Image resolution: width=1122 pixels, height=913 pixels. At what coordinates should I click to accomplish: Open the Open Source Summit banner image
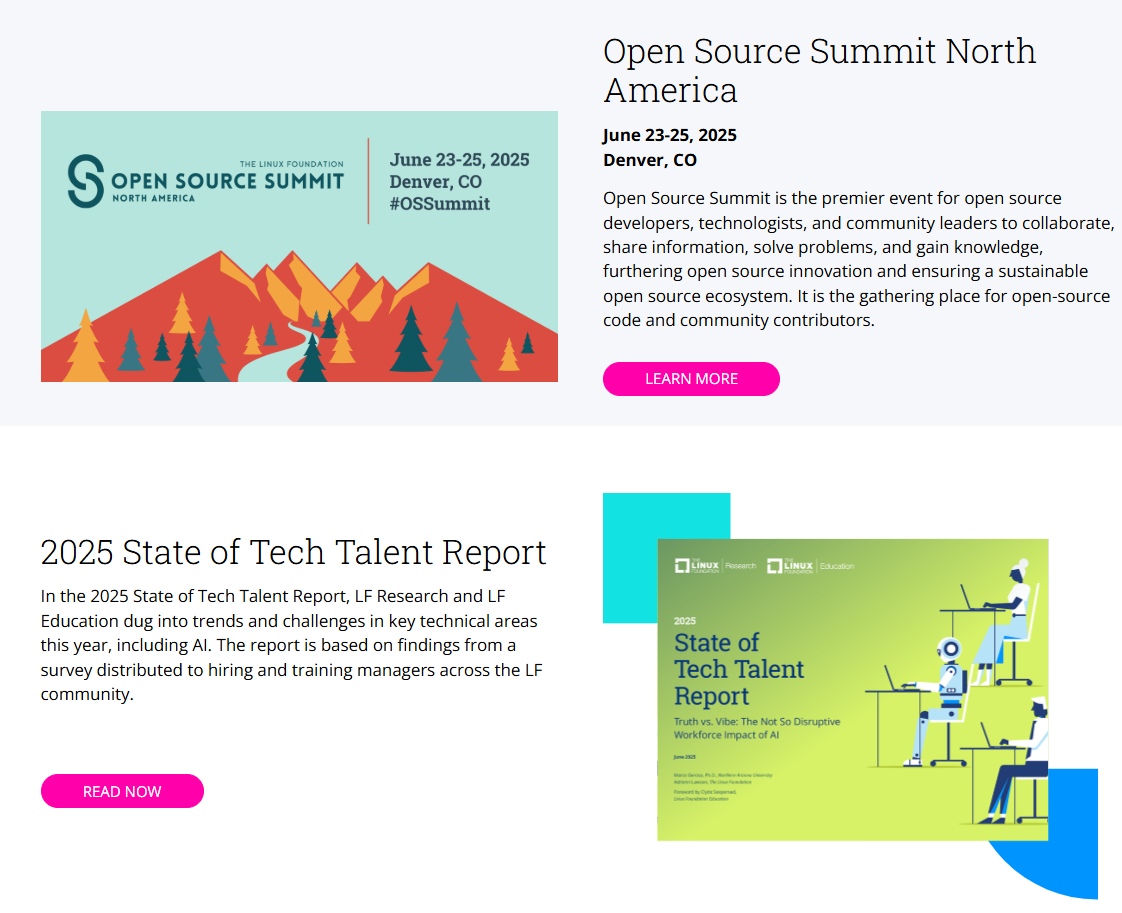point(299,246)
